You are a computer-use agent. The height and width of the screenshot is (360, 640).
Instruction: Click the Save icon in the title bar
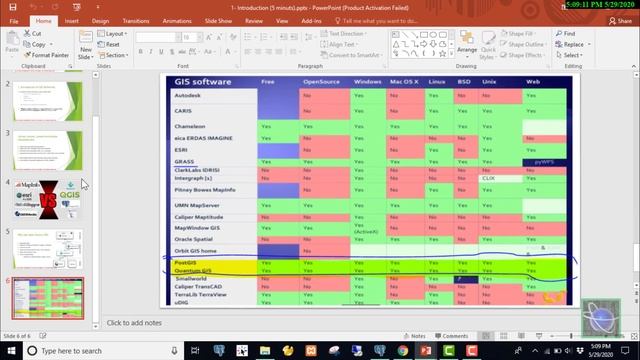click(x=13, y=7)
